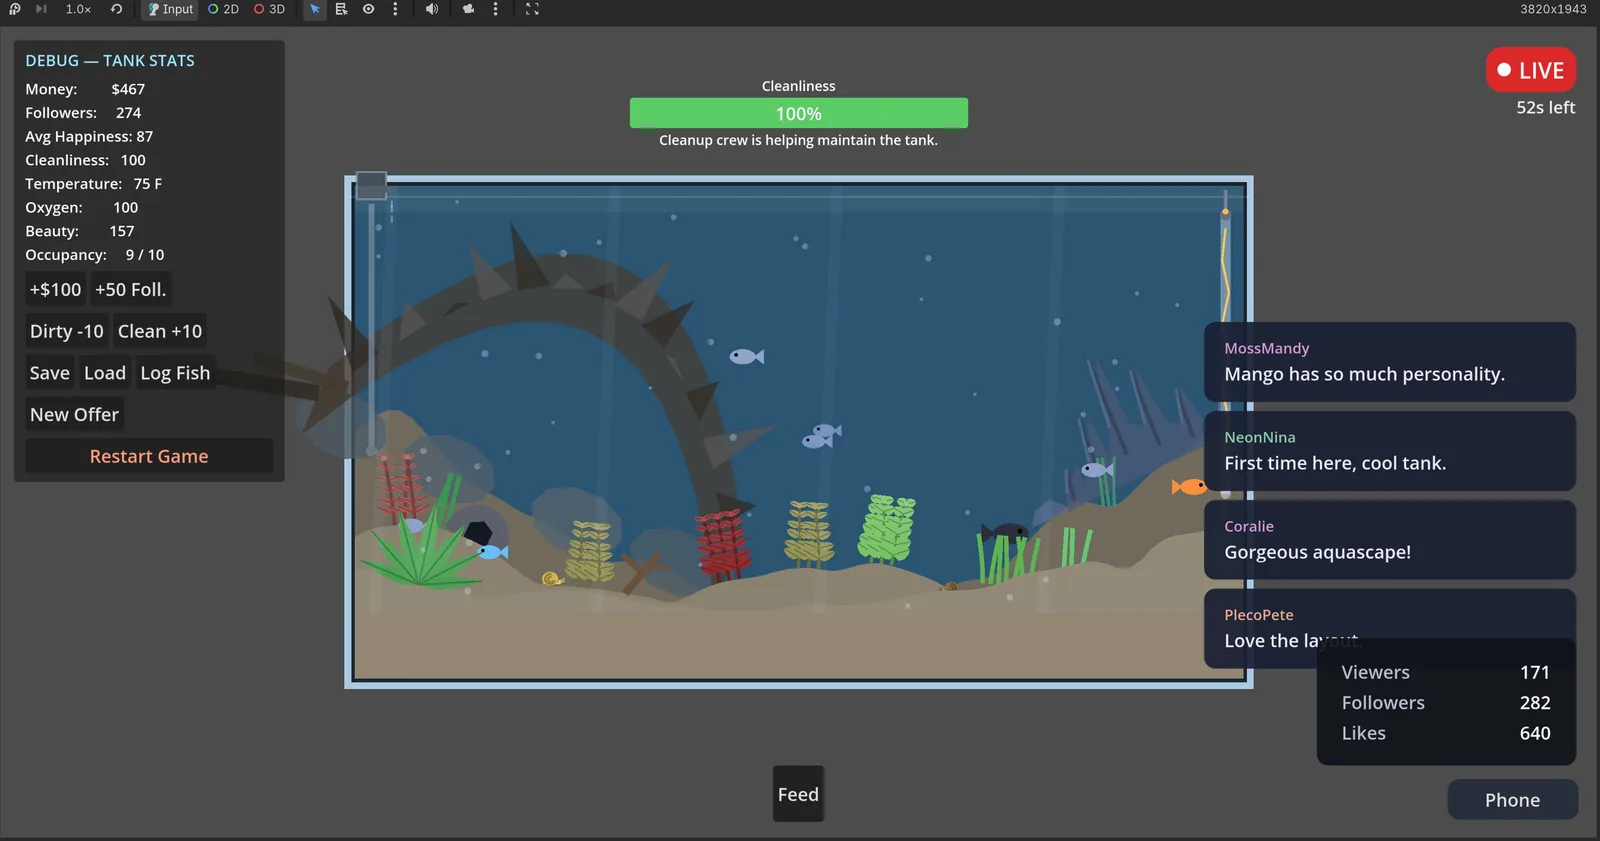Select the 2D view mode
Screen dimensions: 1600x841
click(x=224, y=9)
